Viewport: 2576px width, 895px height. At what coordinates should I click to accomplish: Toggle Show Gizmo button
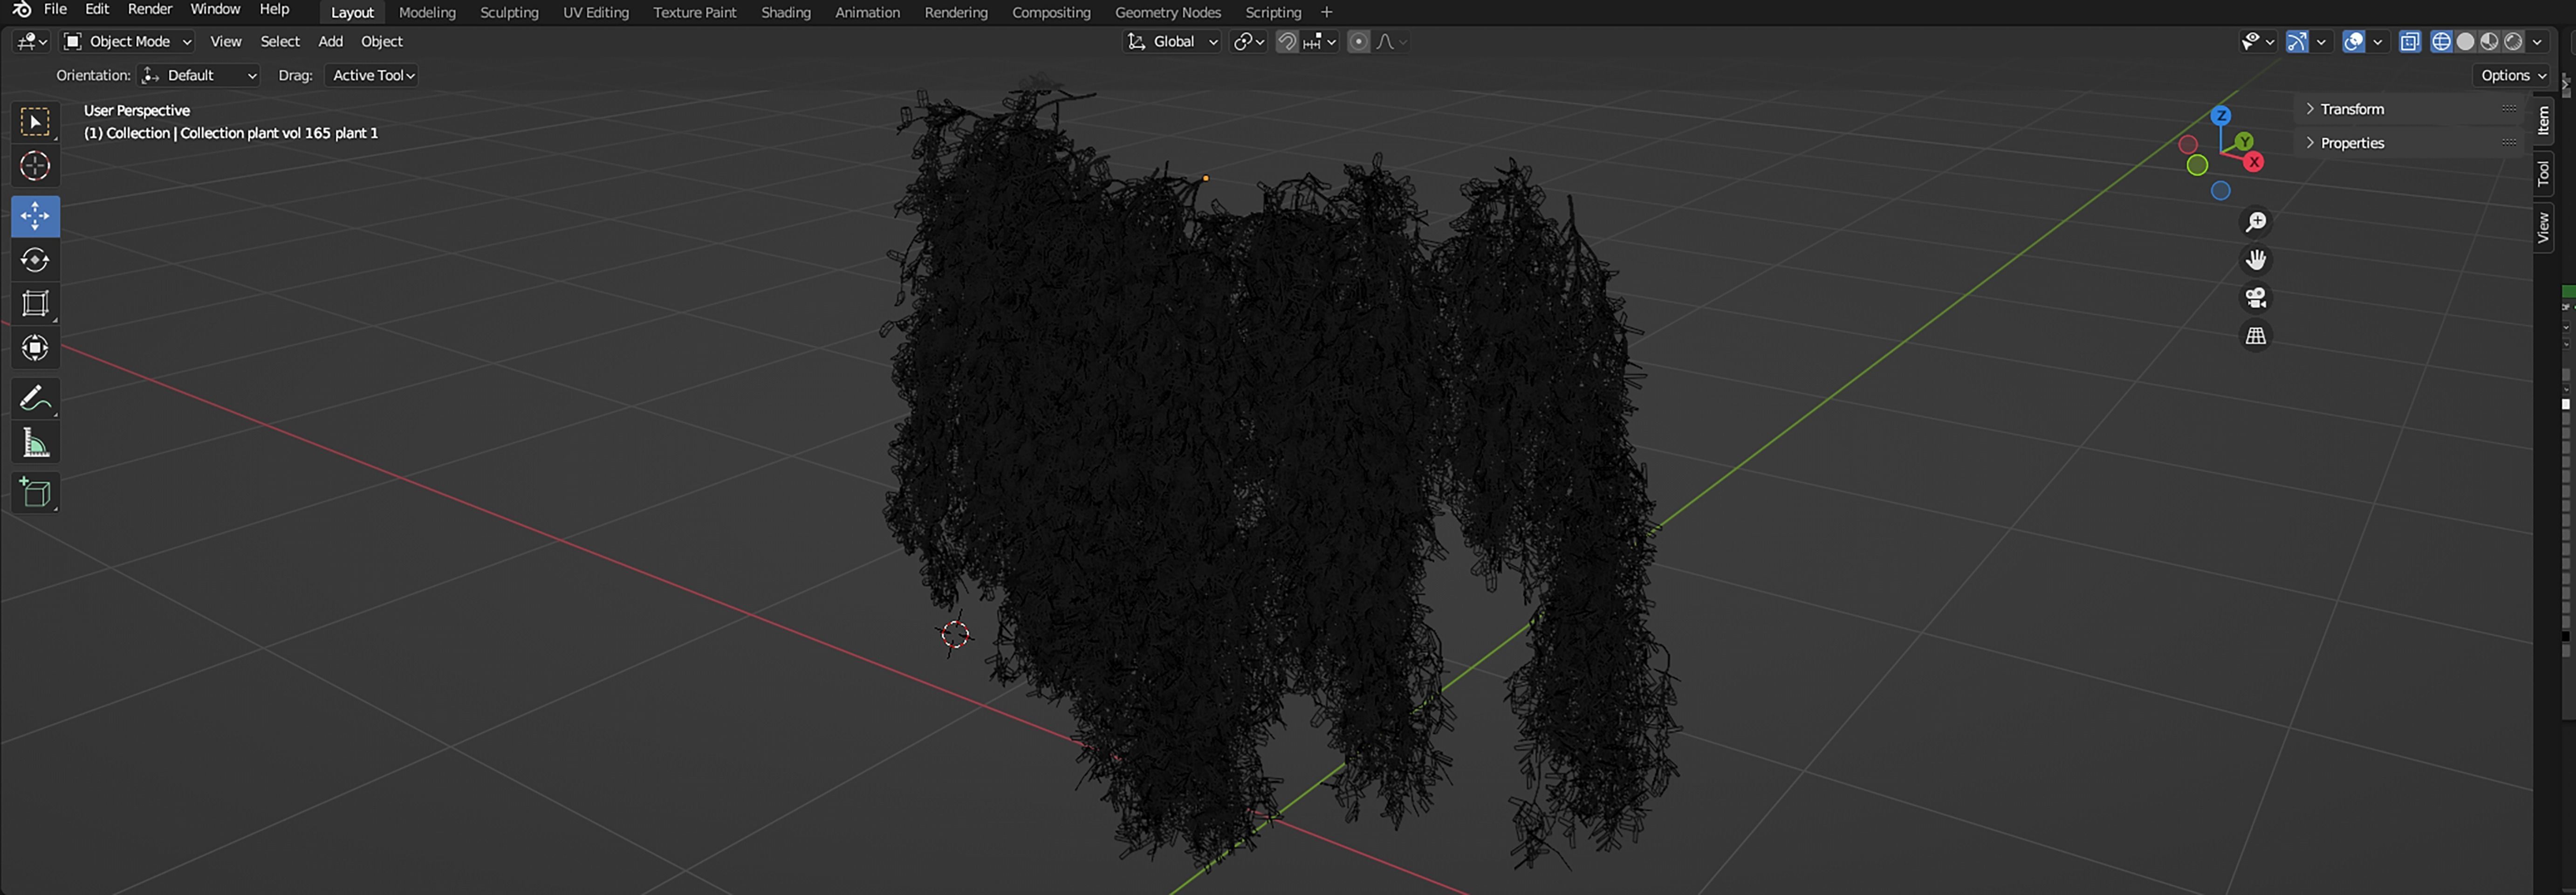(x=2297, y=41)
